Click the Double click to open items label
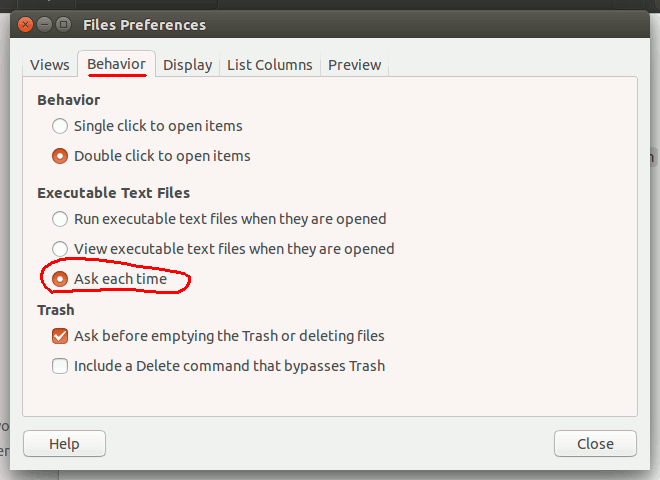Image resolution: width=660 pixels, height=480 pixels. [162, 156]
